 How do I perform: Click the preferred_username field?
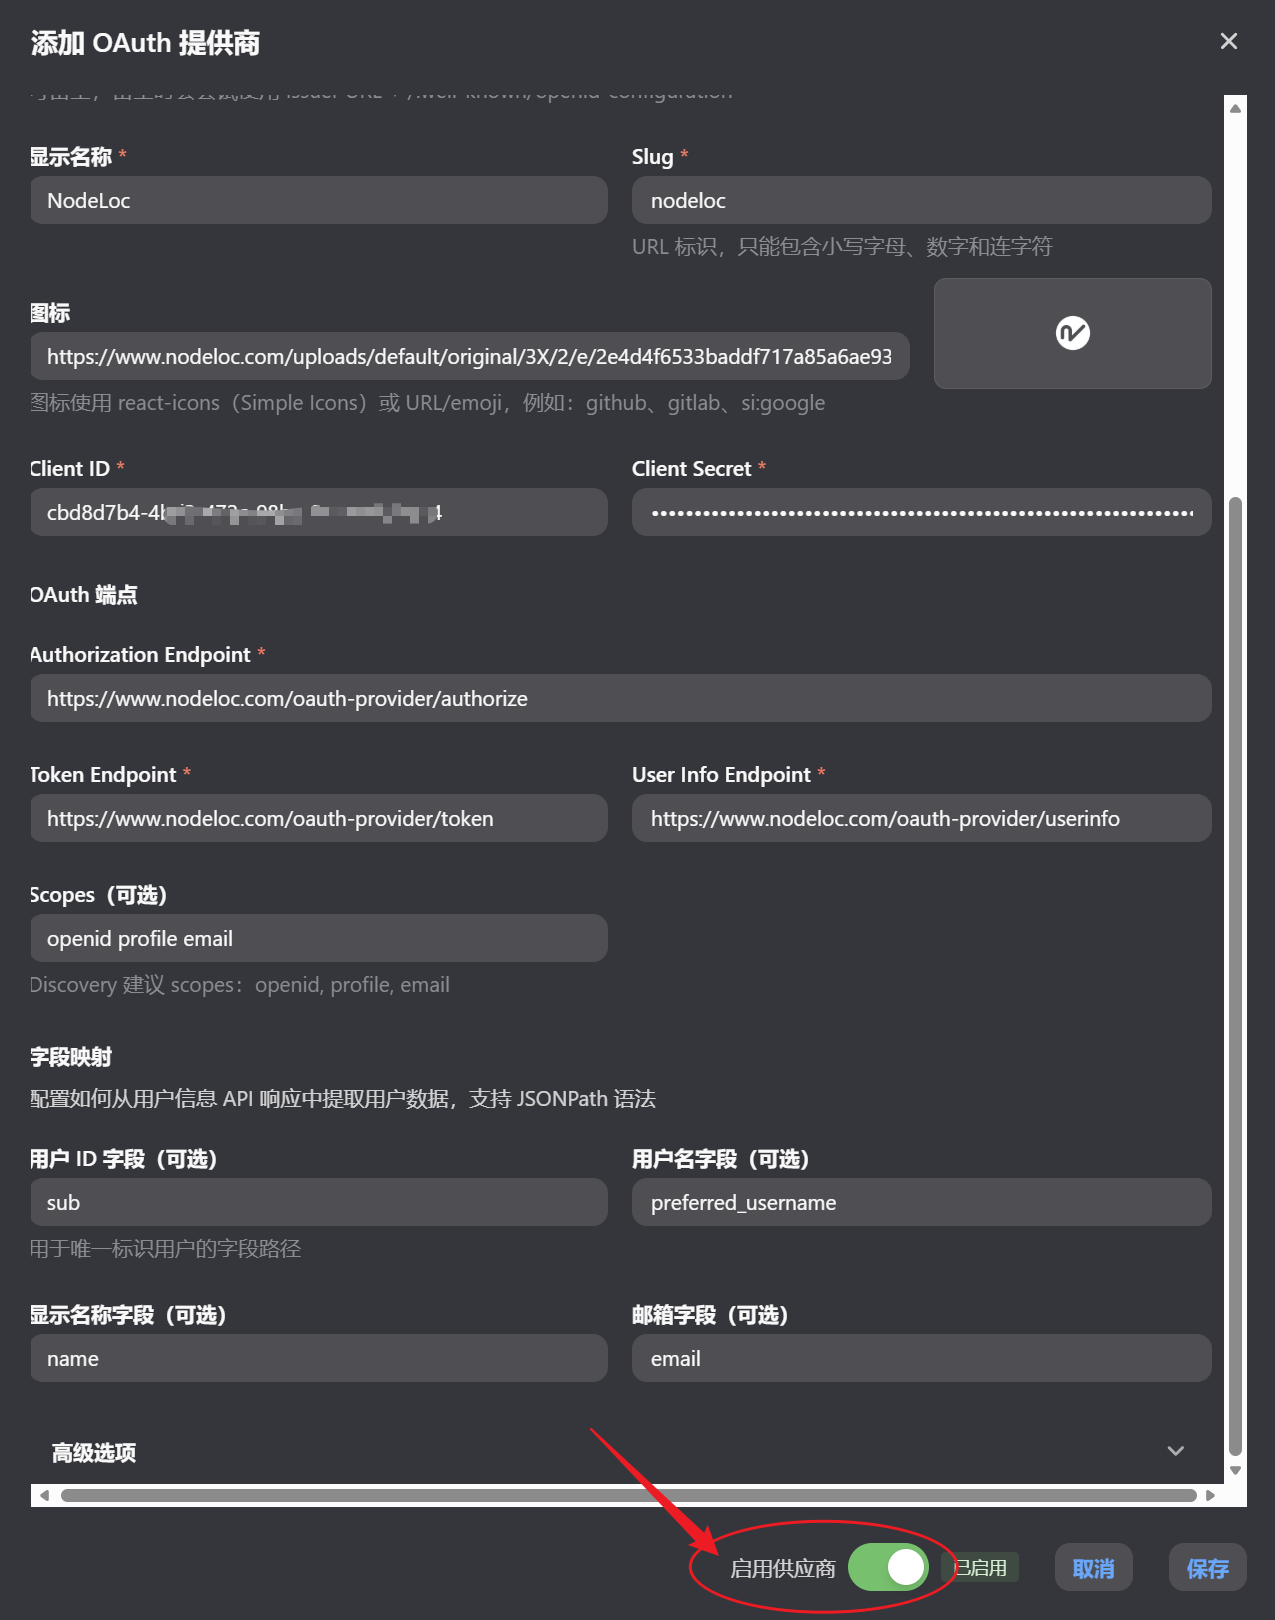pyautogui.click(x=921, y=1202)
